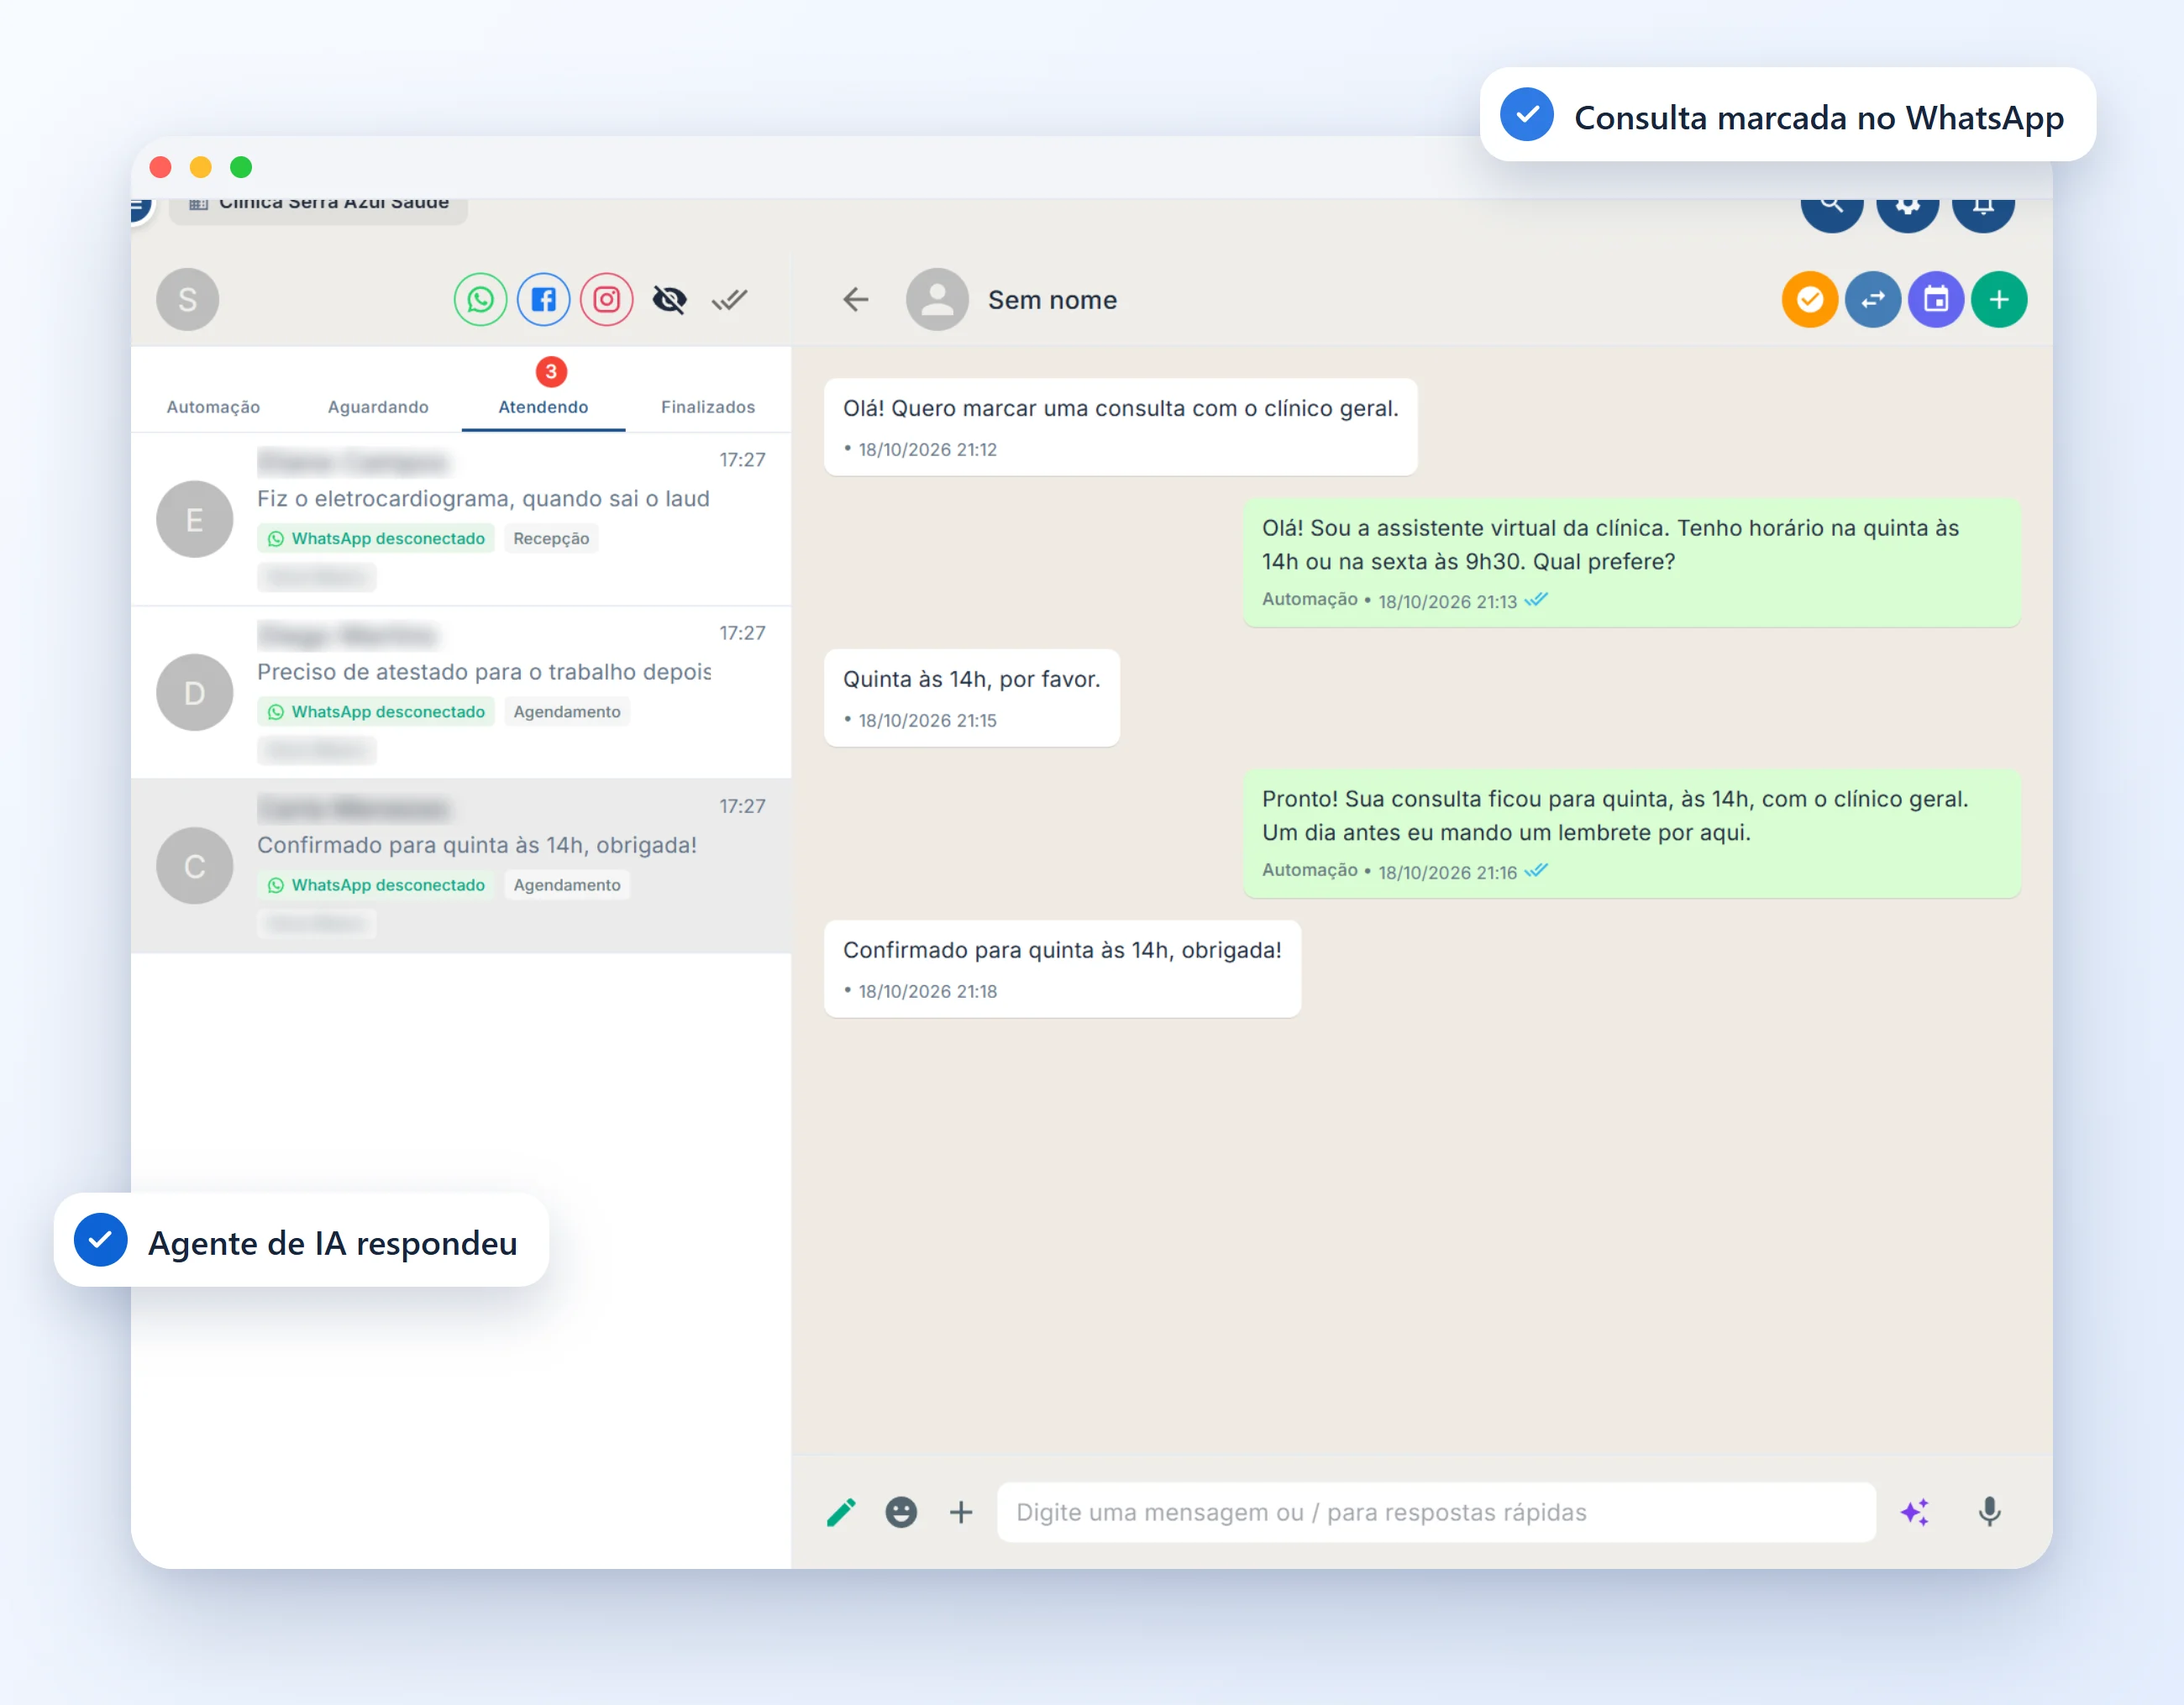Click the 'Sem nome' contact name

coord(1052,300)
